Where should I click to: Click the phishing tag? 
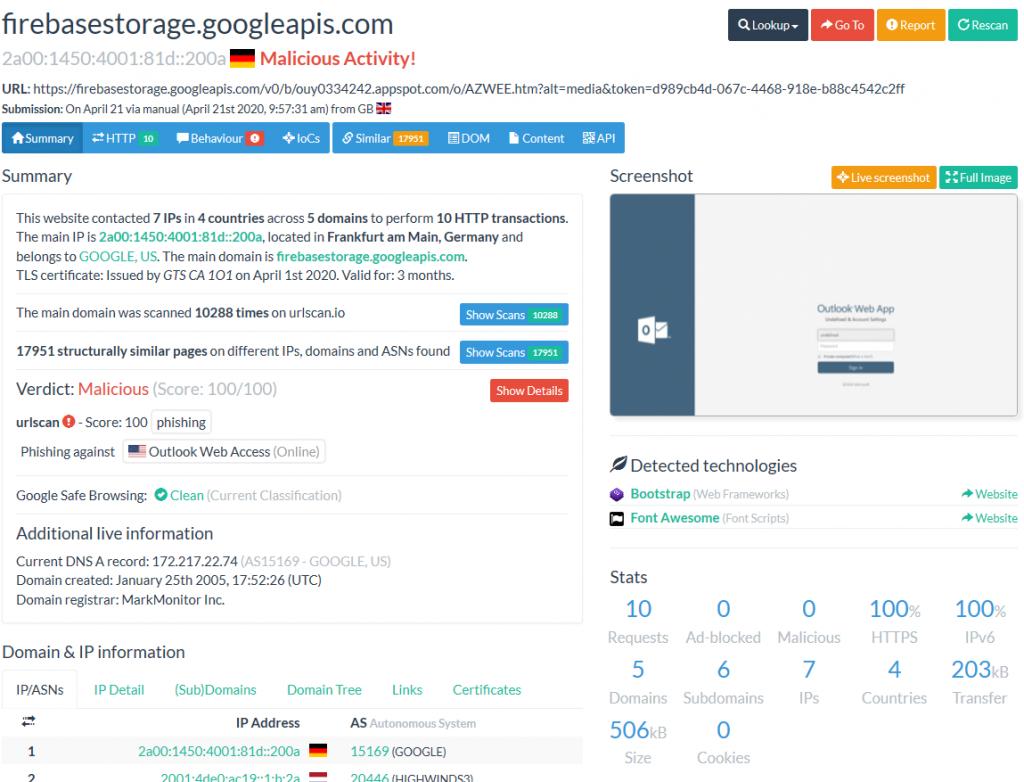[x=181, y=423]
